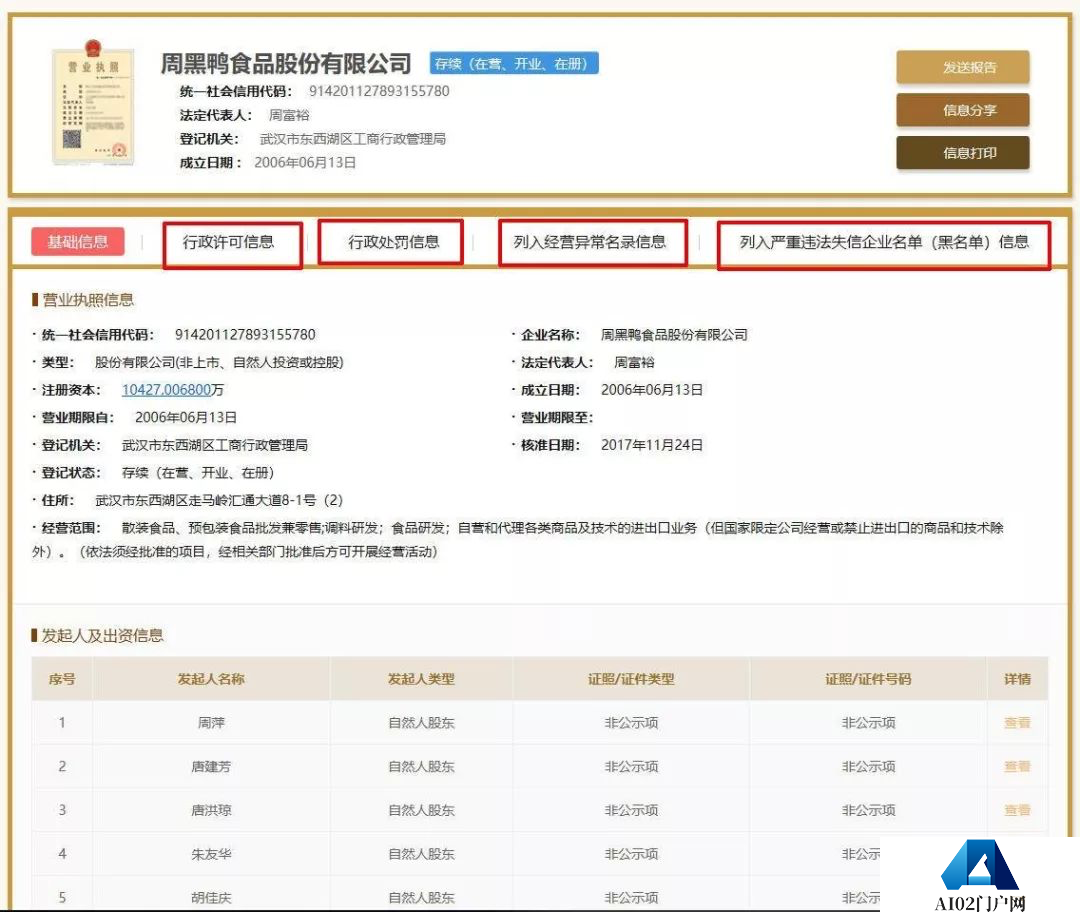This screenshot has height=912, width=1080.
Task: Click the company title 周黑鸭食品股份有限公司
Action: [x=286, y=63]
